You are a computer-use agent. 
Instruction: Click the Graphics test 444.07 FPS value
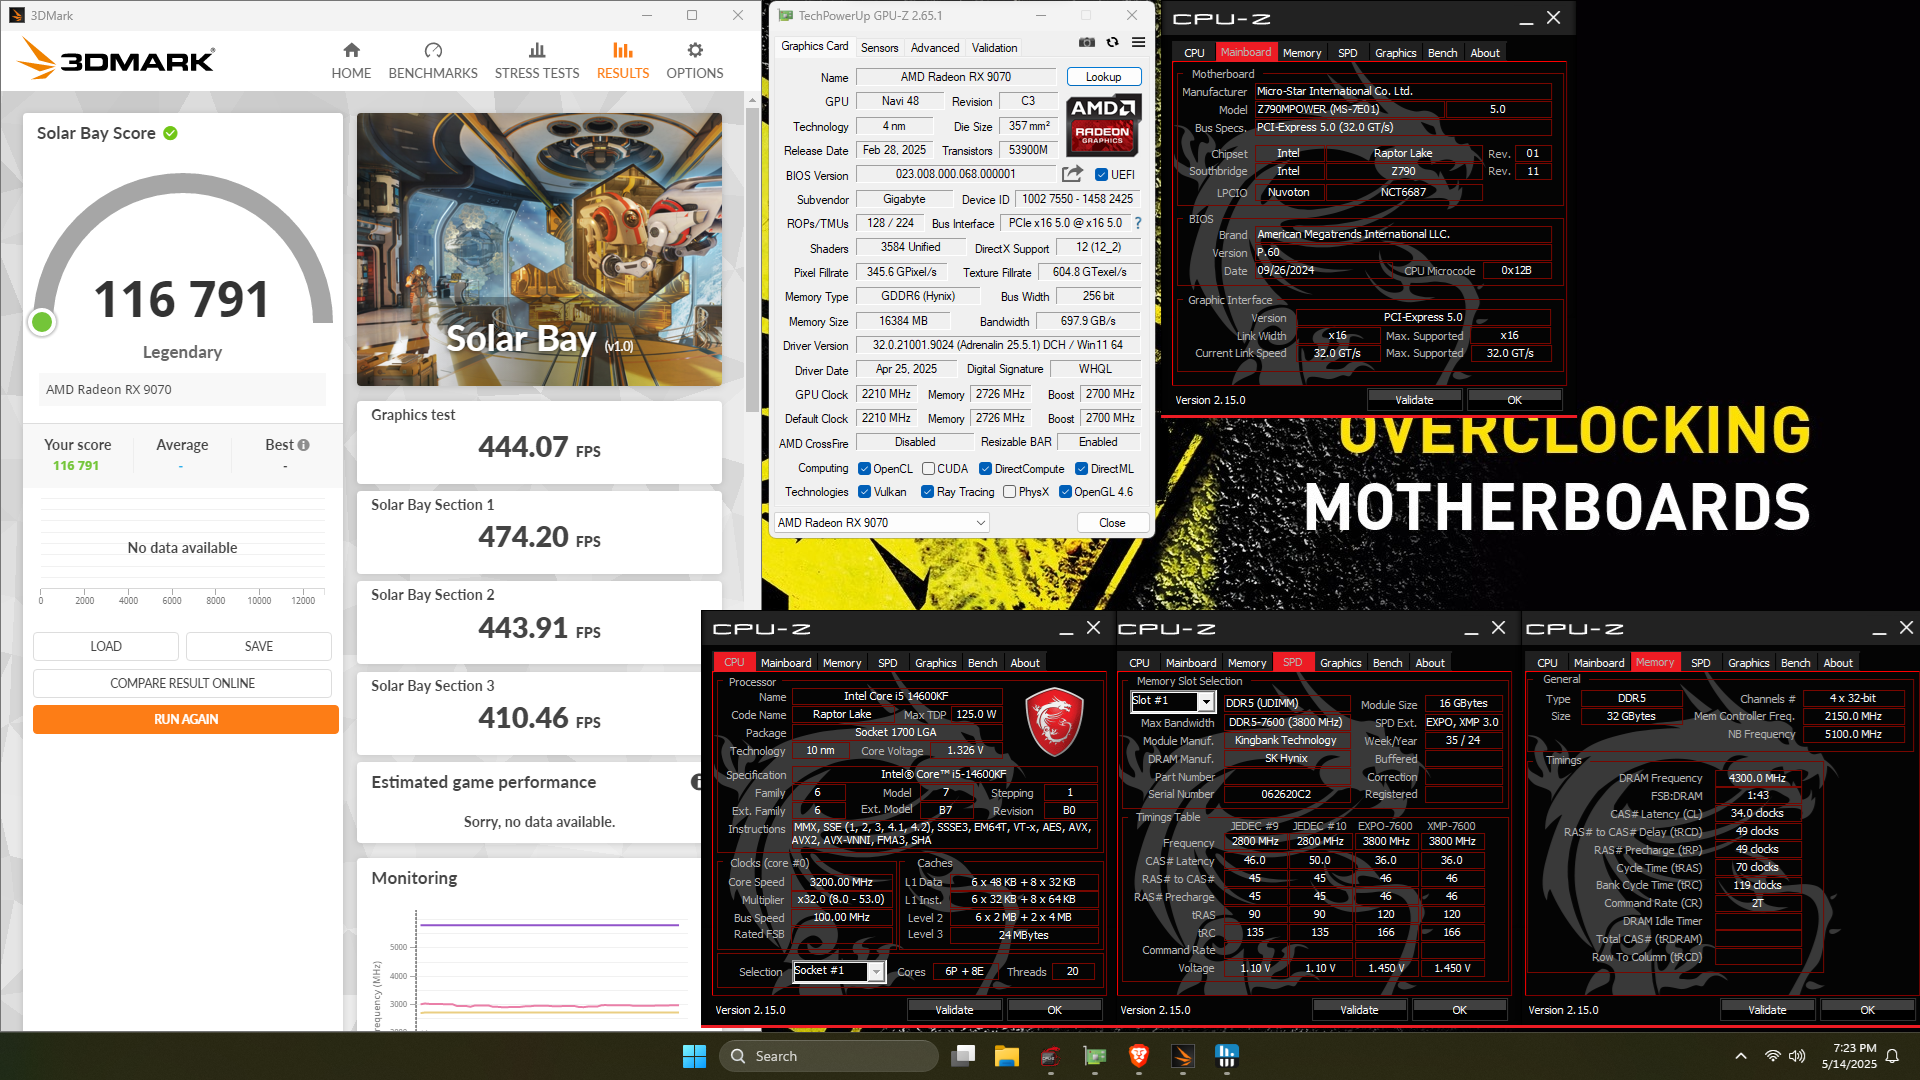(x=539, y=447)
